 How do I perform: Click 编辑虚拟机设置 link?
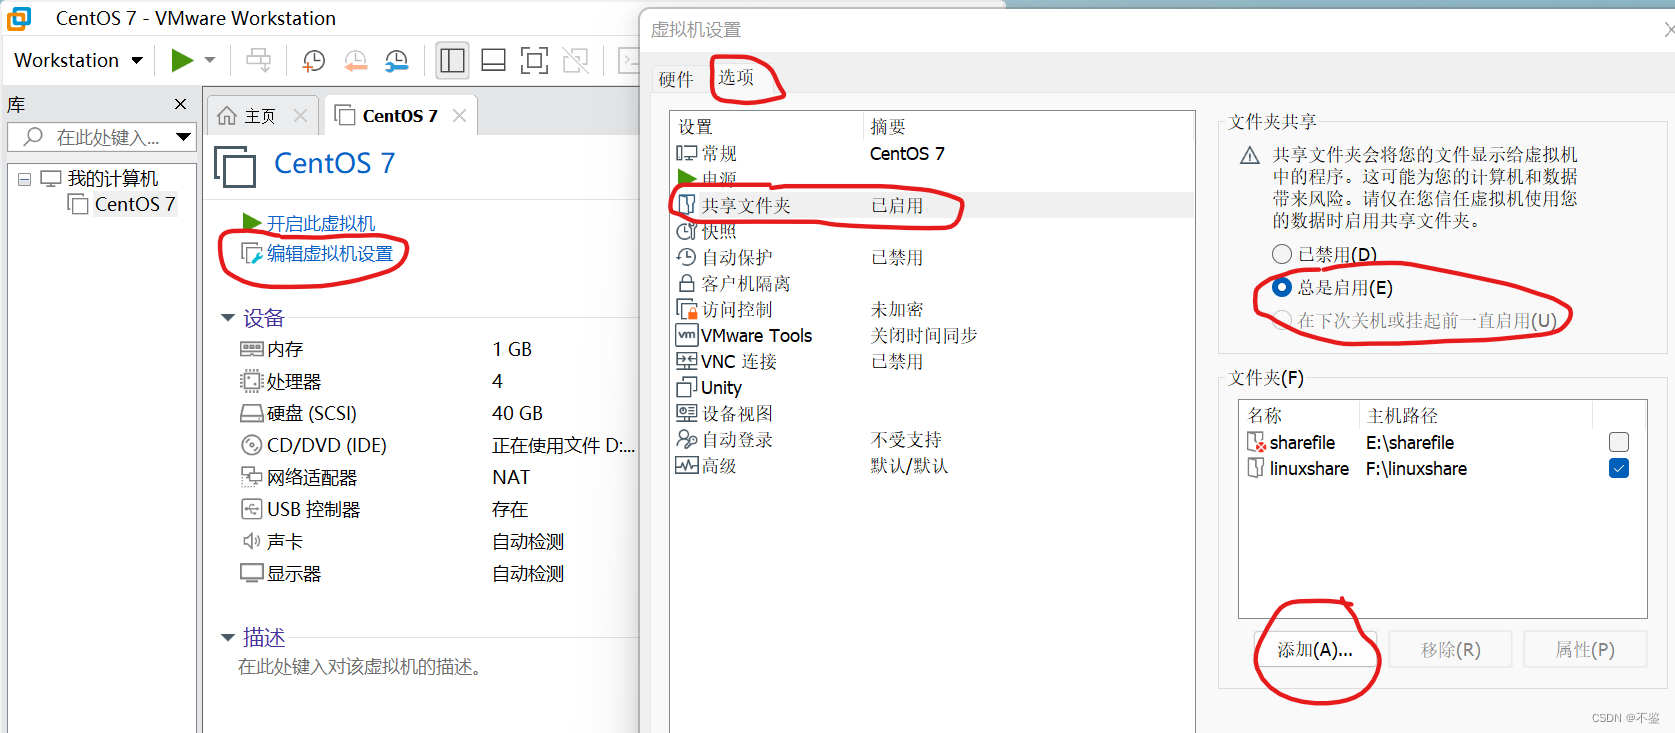click(x=330, y=254)
